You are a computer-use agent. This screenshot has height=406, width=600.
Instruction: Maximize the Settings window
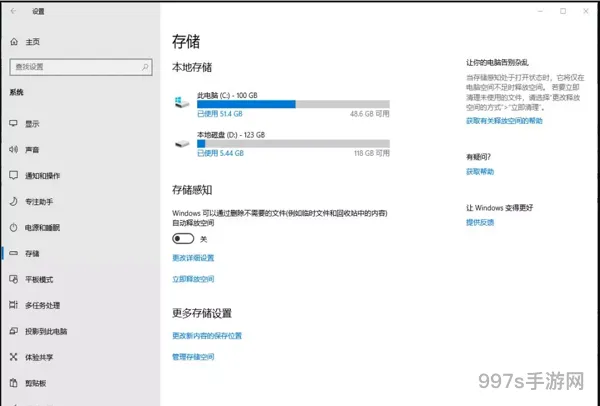[x=563, y=11]
